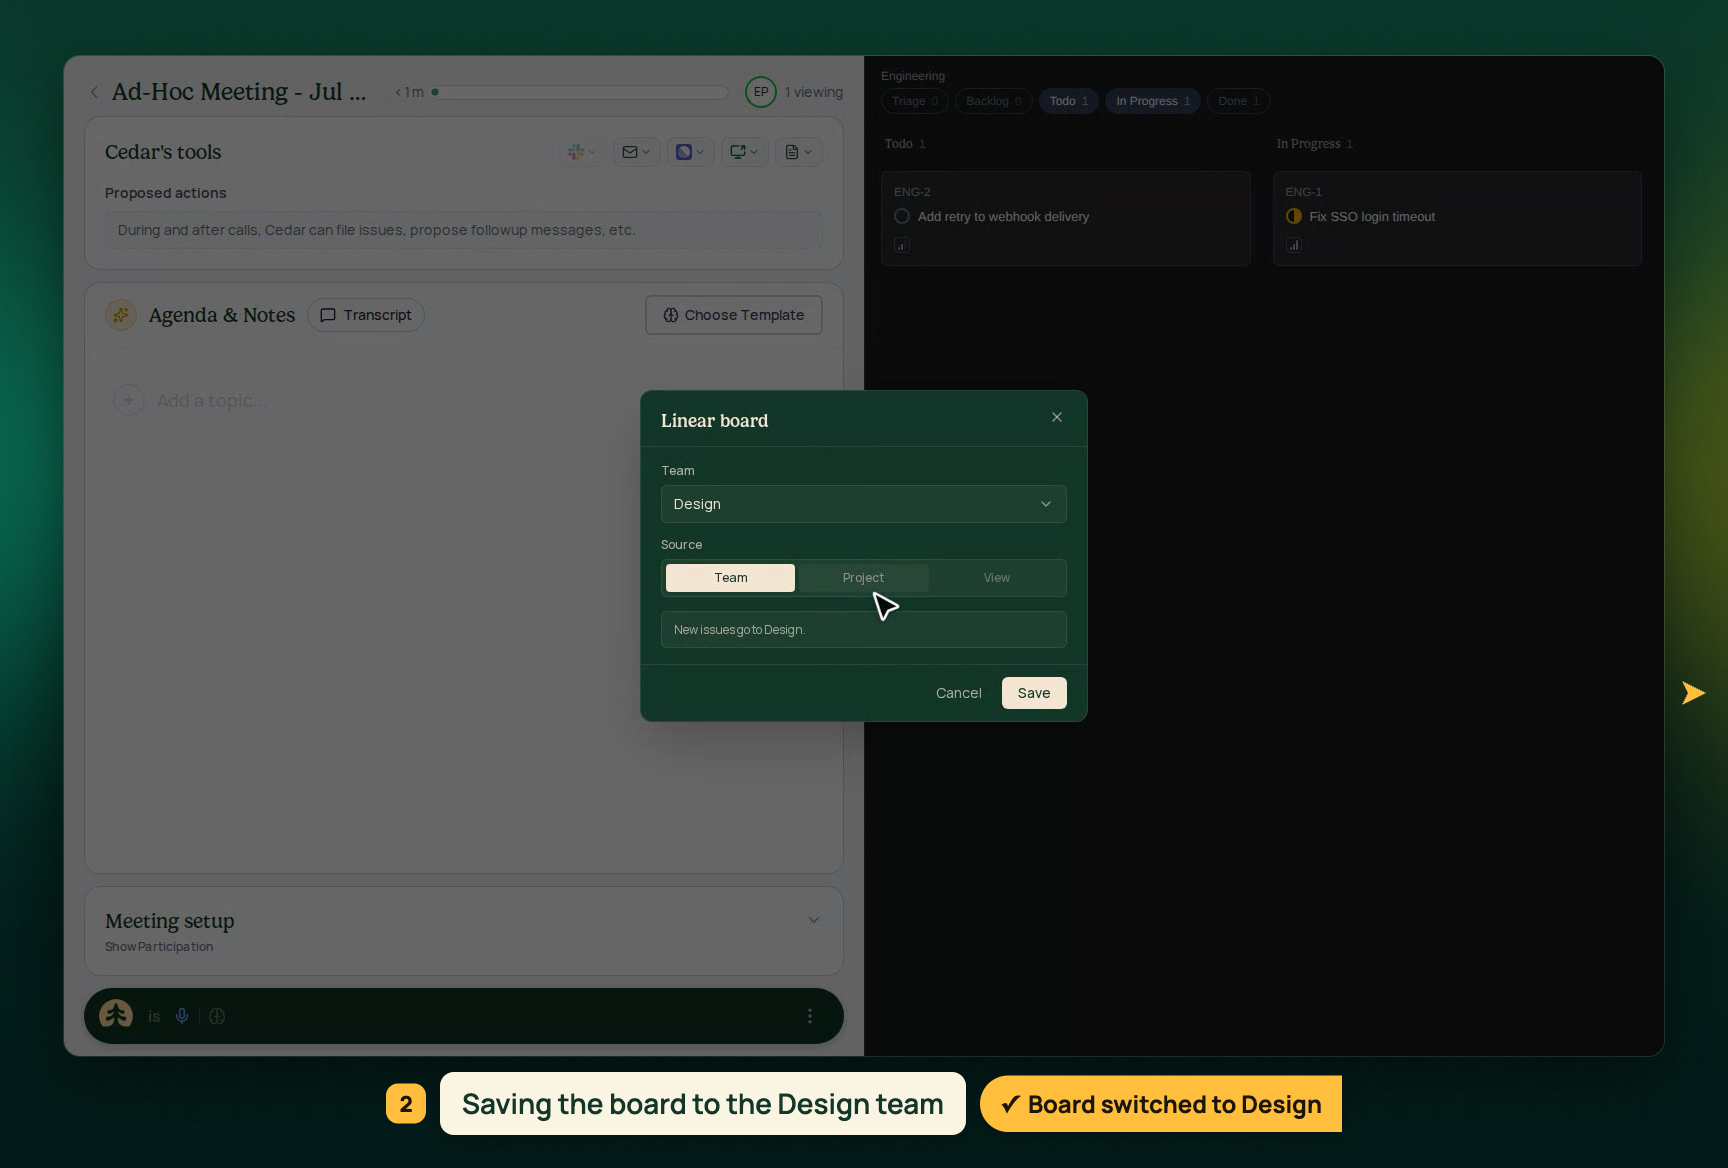Image resolution: width=1728 pixels, height=1168 pixels.
Task: Toggle the In Progress status filter
Action: pos(1153,101)
